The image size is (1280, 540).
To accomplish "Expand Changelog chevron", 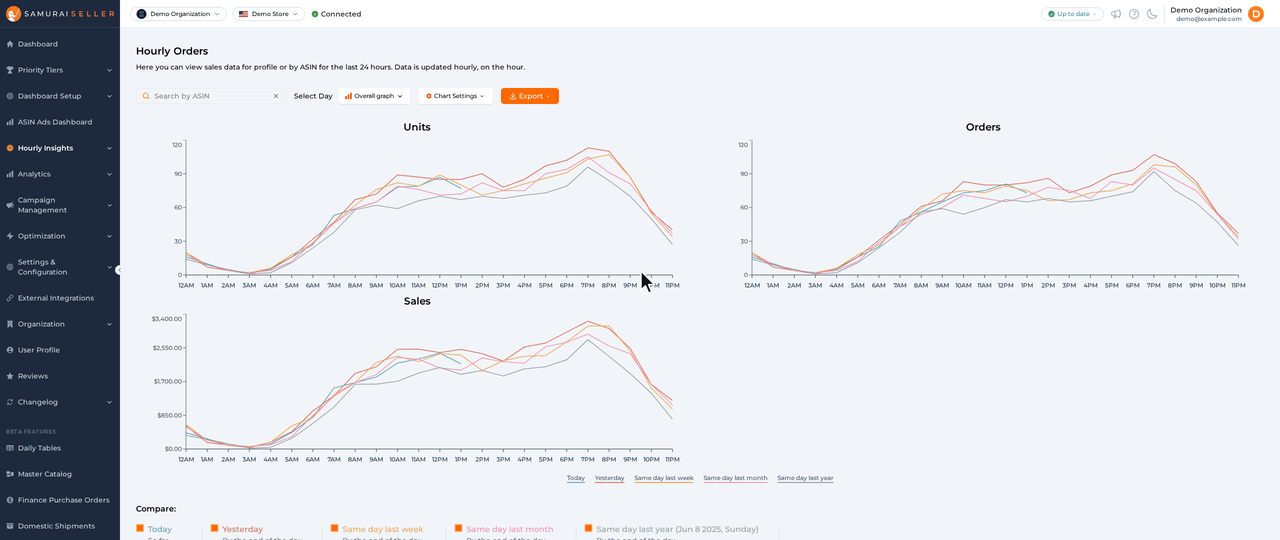I will 109,402.
